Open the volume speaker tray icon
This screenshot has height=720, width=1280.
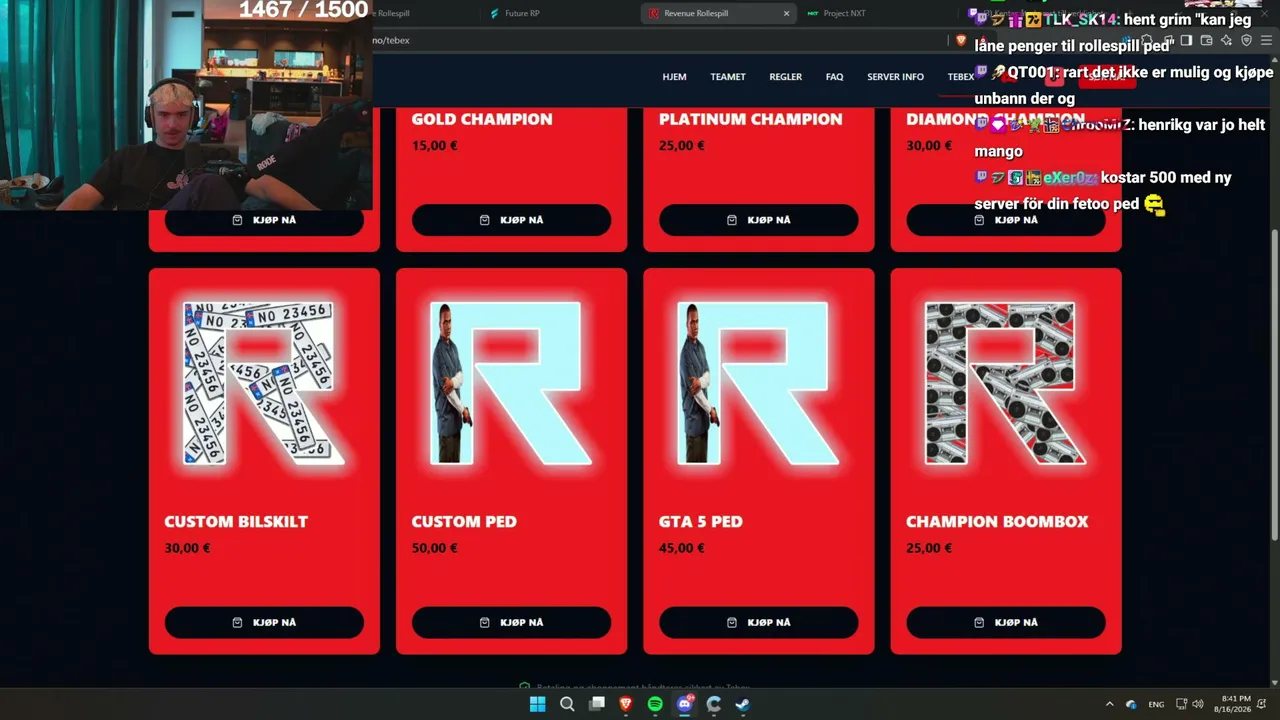(x=1198, y=704)
